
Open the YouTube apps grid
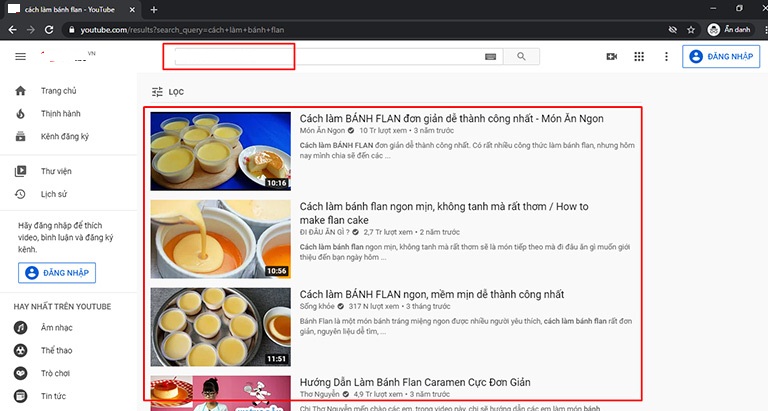639,57
